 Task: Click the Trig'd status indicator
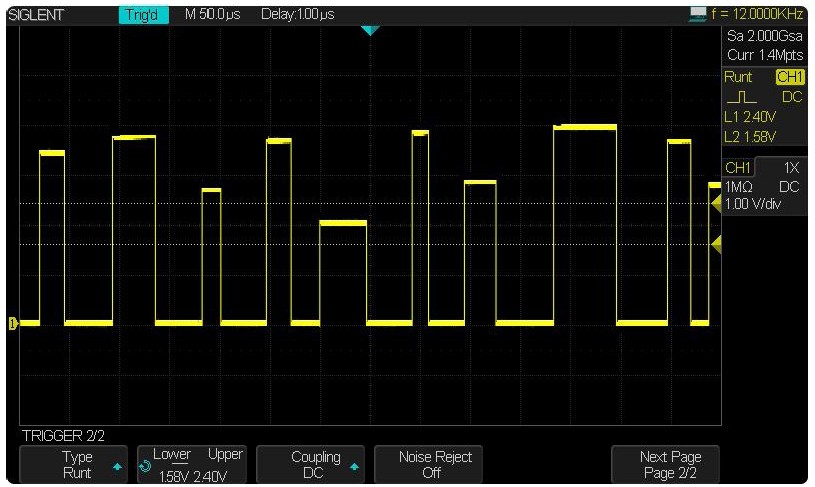pyautogui.click(x=143, y=15)
